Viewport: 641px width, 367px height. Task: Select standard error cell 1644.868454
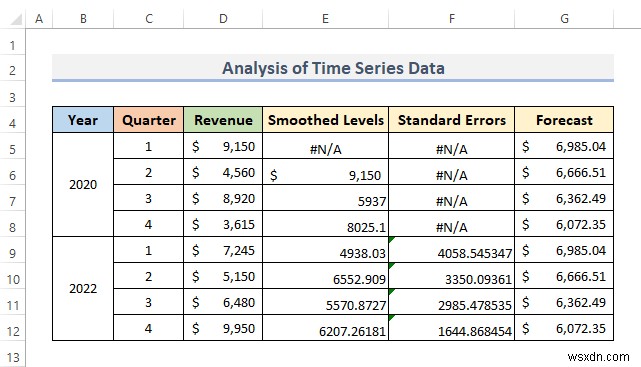coord(452,328)
